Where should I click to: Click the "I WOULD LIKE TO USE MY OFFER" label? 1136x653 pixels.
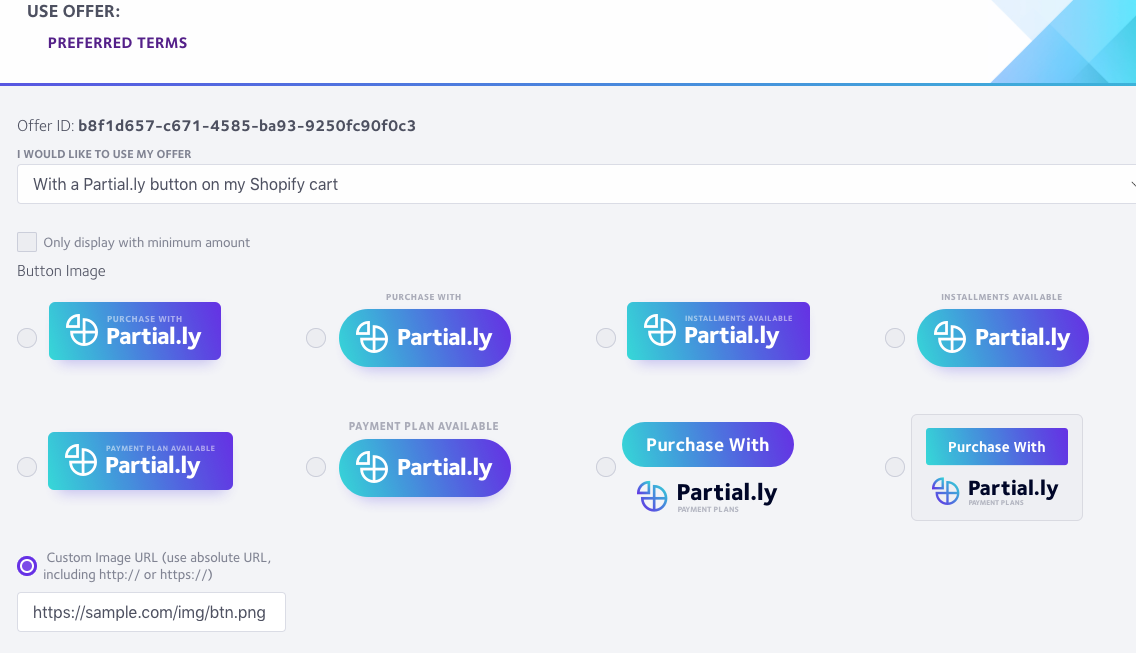pos(104,154)
